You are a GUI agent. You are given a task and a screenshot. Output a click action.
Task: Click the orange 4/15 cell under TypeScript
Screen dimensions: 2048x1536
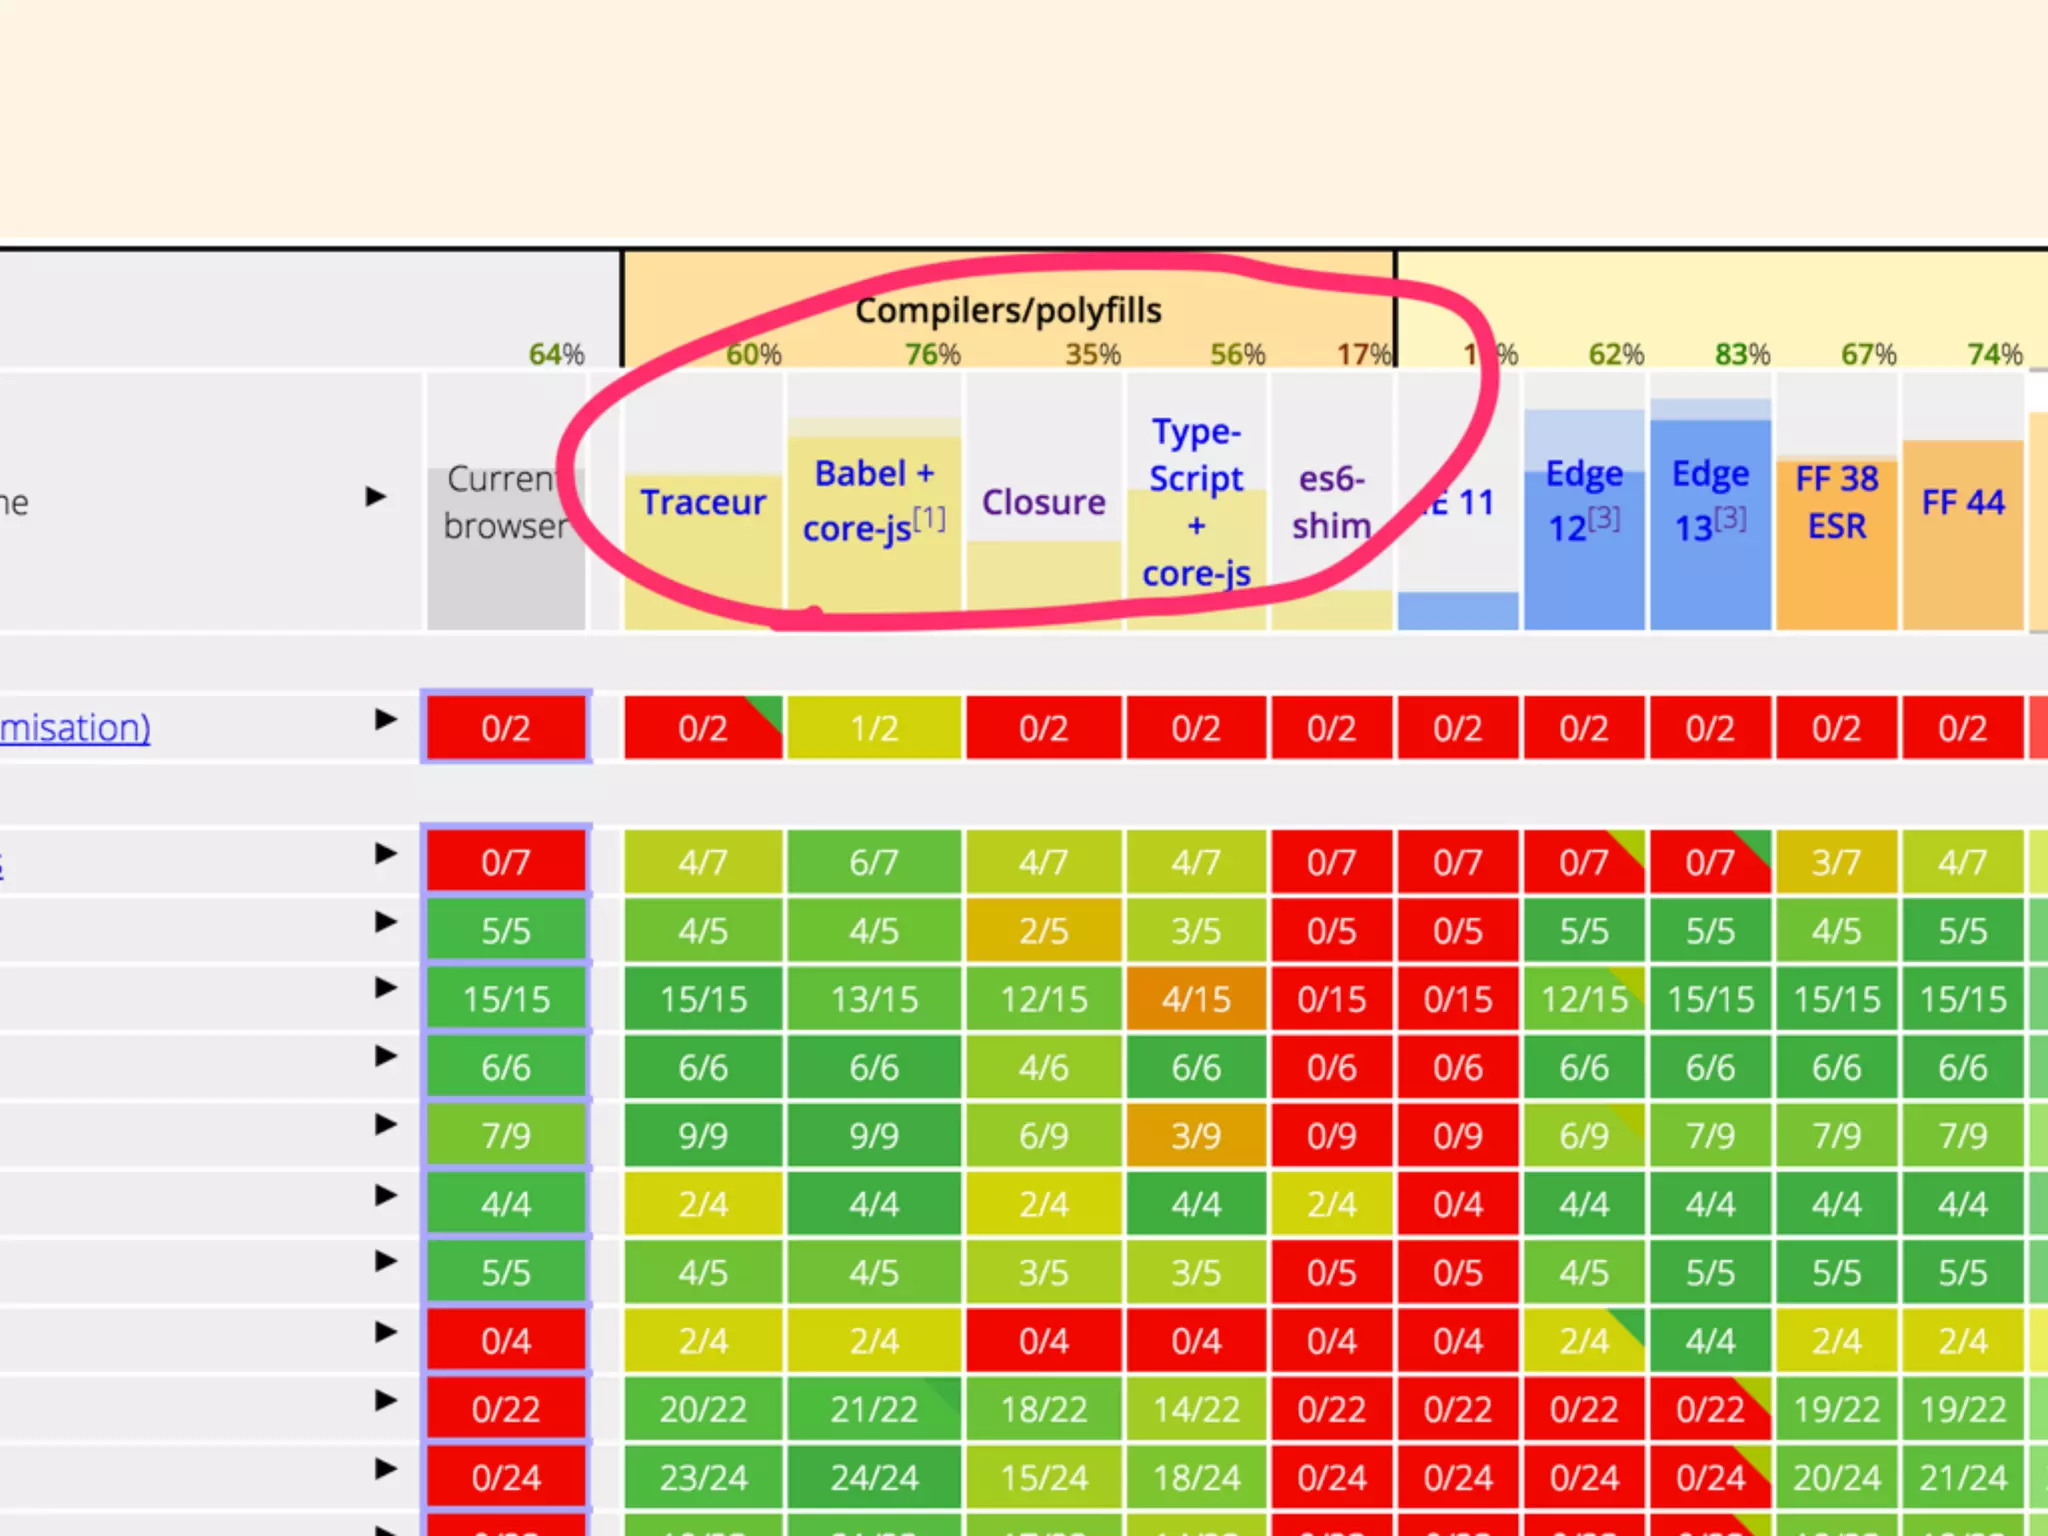(x=1196, y=999)
